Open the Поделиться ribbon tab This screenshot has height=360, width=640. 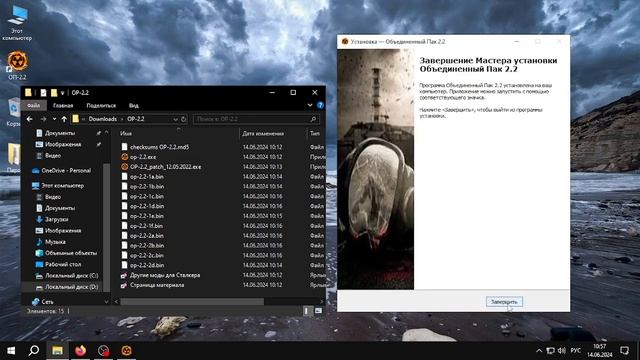101,105
